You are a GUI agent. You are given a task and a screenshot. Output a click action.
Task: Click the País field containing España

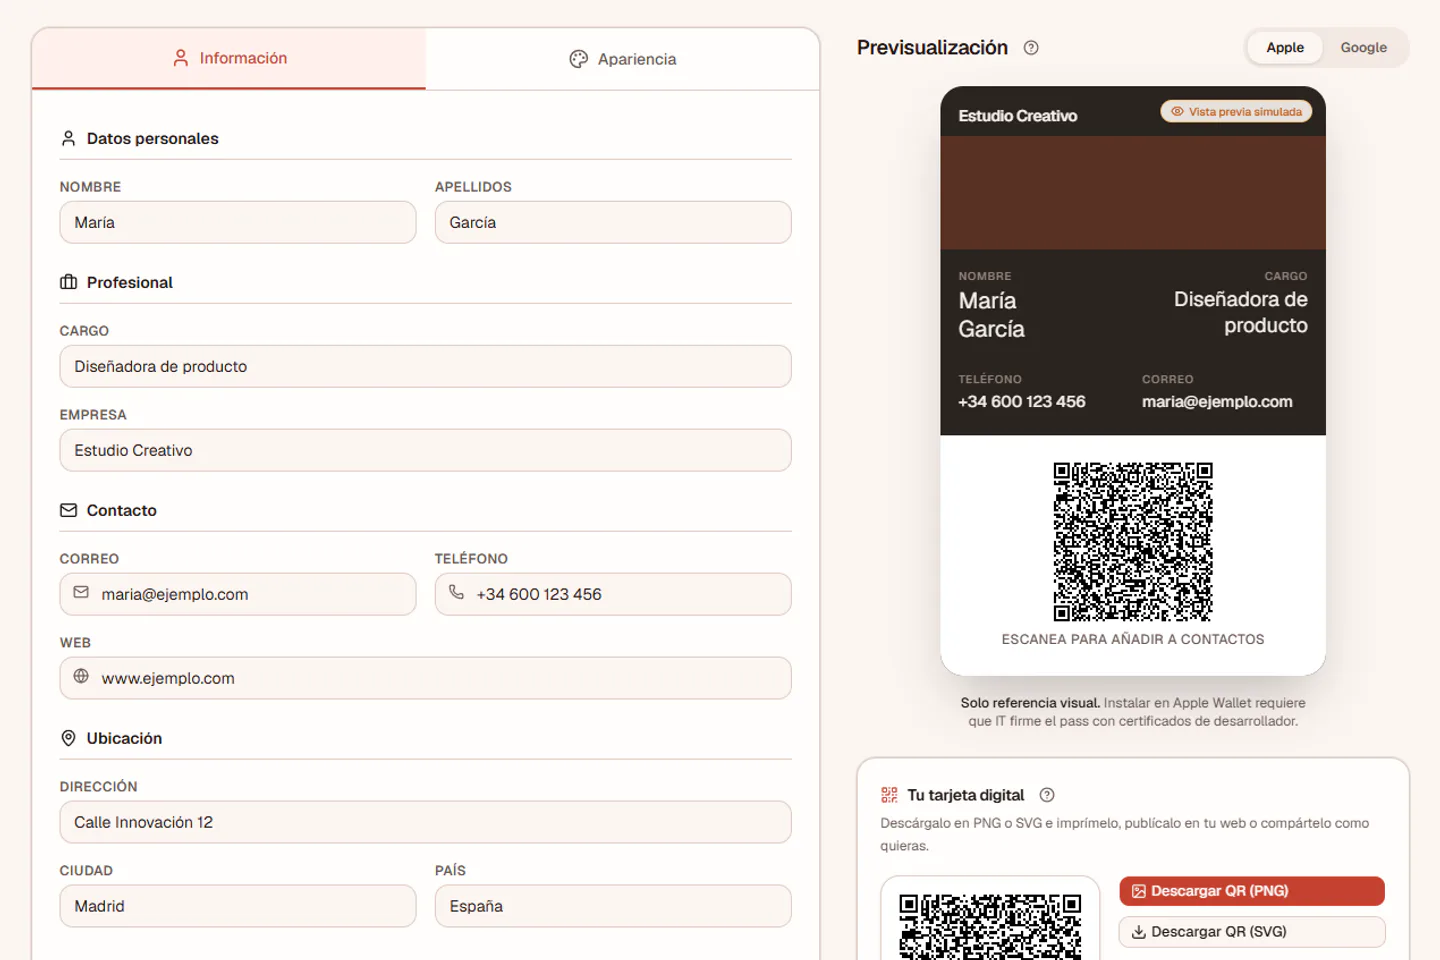pyautogui.click(x=613, y=906)
